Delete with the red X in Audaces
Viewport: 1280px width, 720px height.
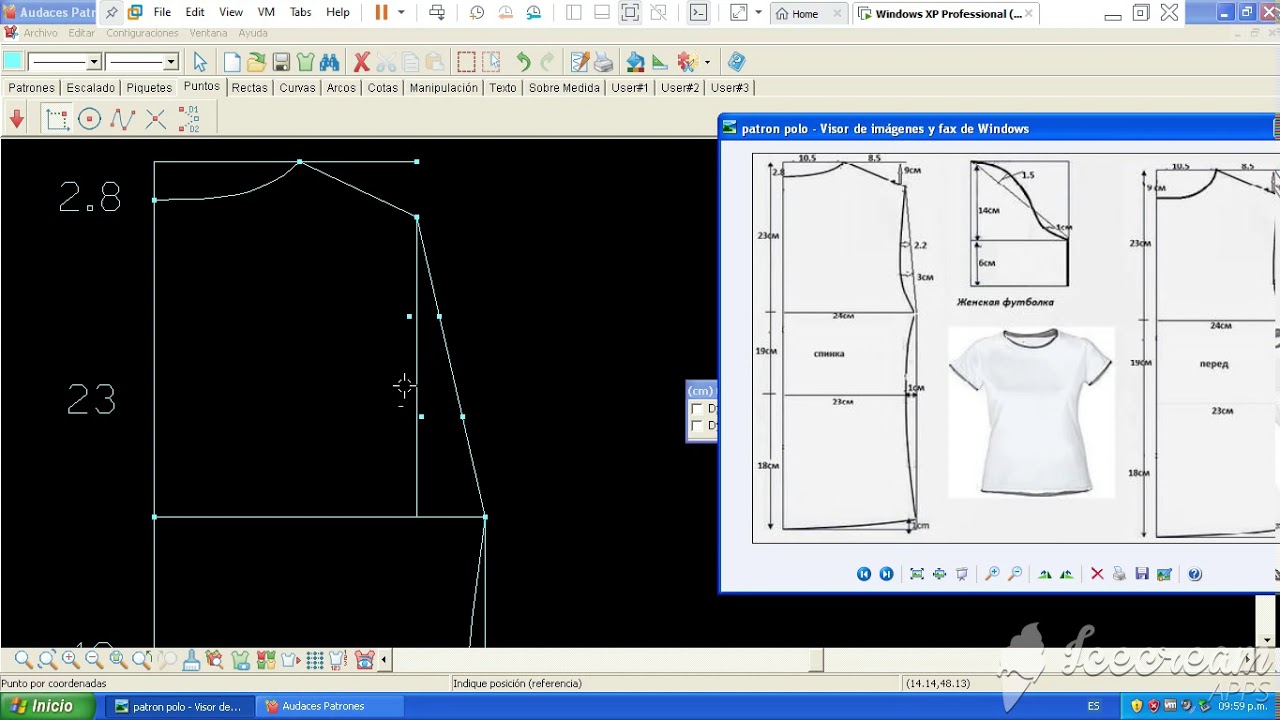[x=362, y=62]
